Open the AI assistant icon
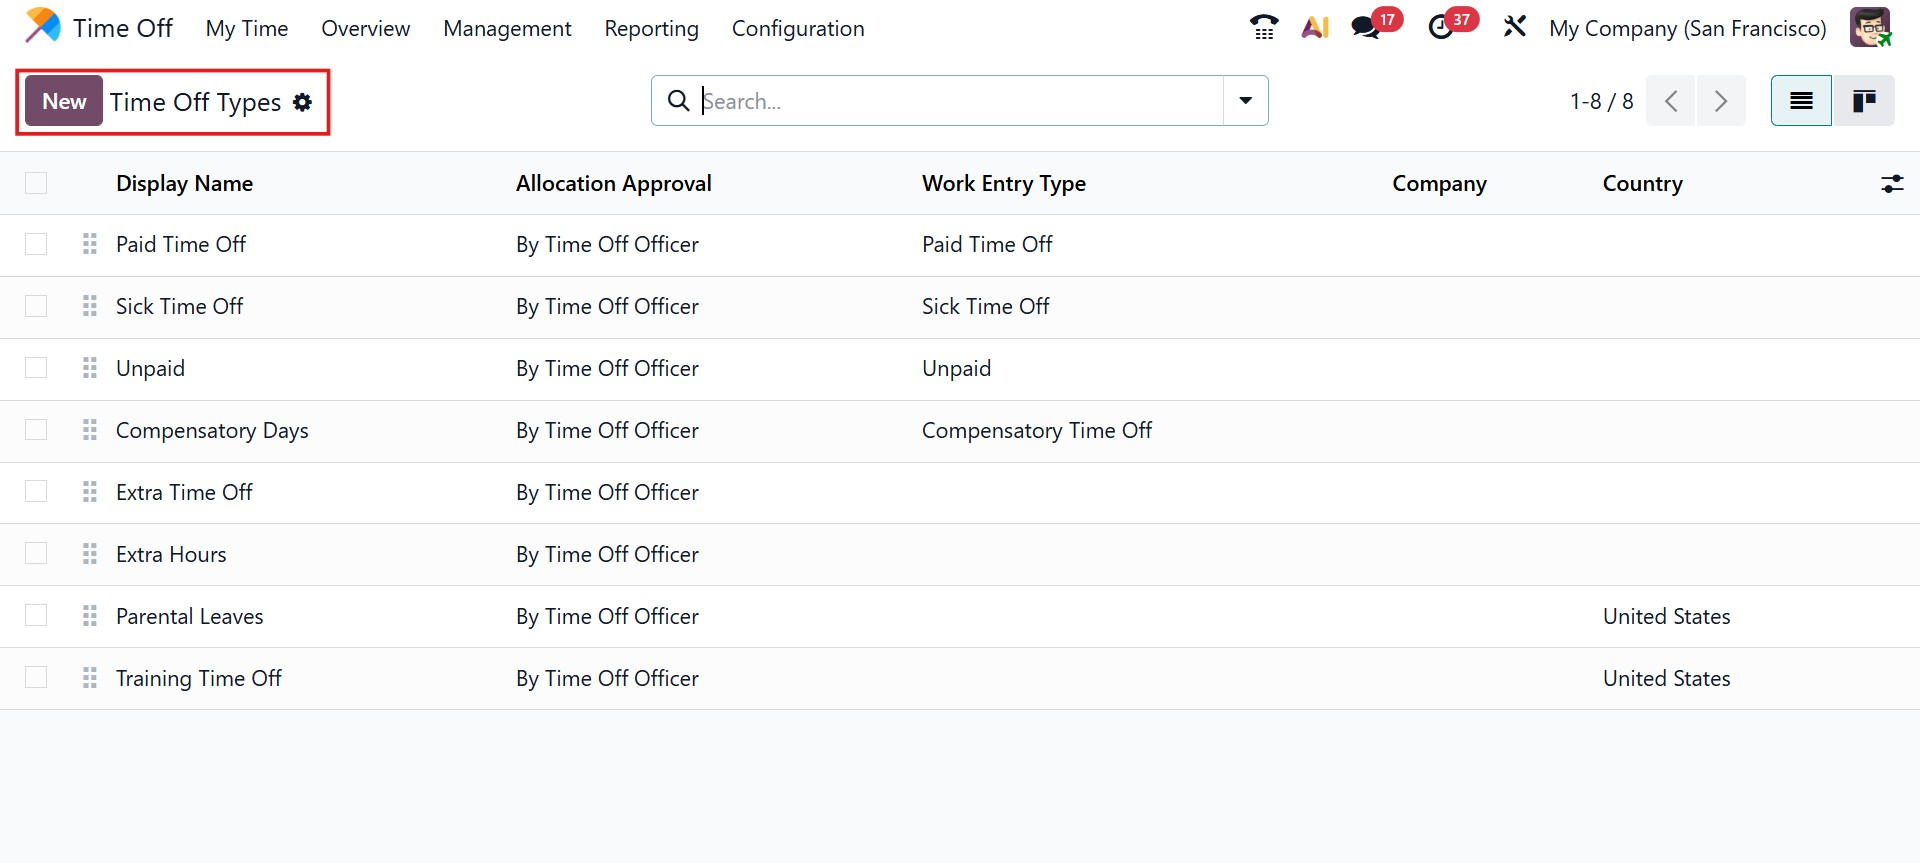Screen dimensions: 1920x863 [x=1315, y=27]
